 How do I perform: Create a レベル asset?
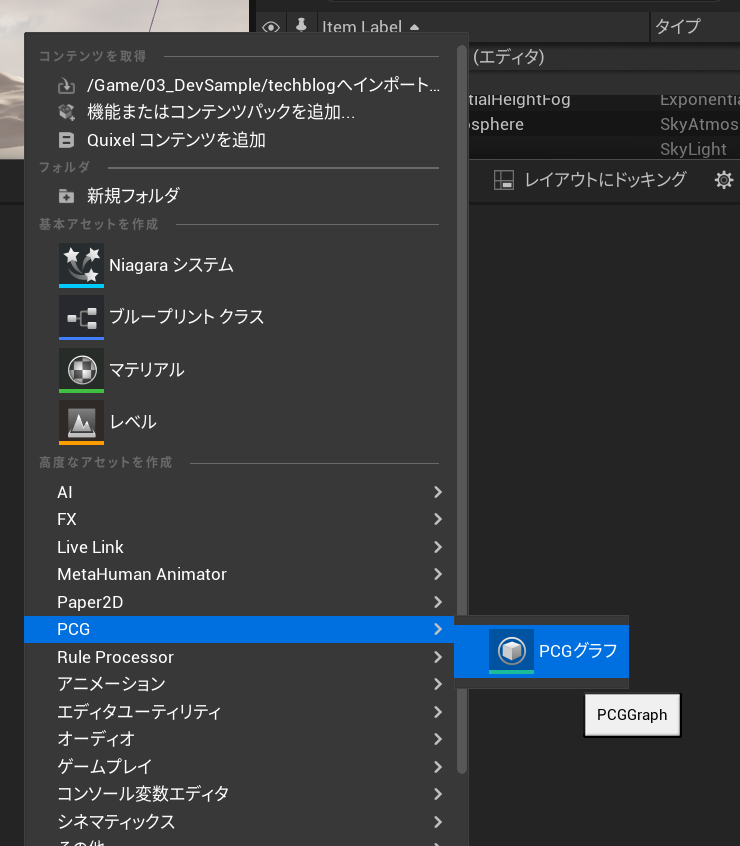(x=239, y=422)
